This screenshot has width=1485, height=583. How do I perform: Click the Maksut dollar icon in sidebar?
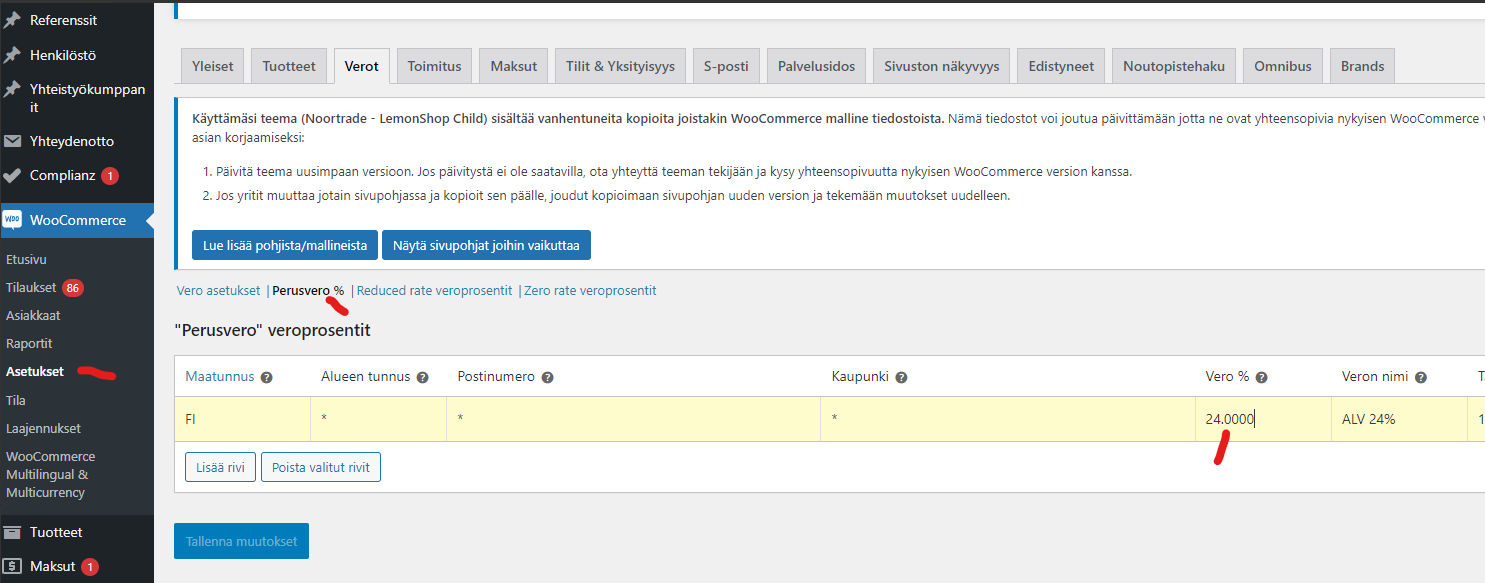point(12,566)
